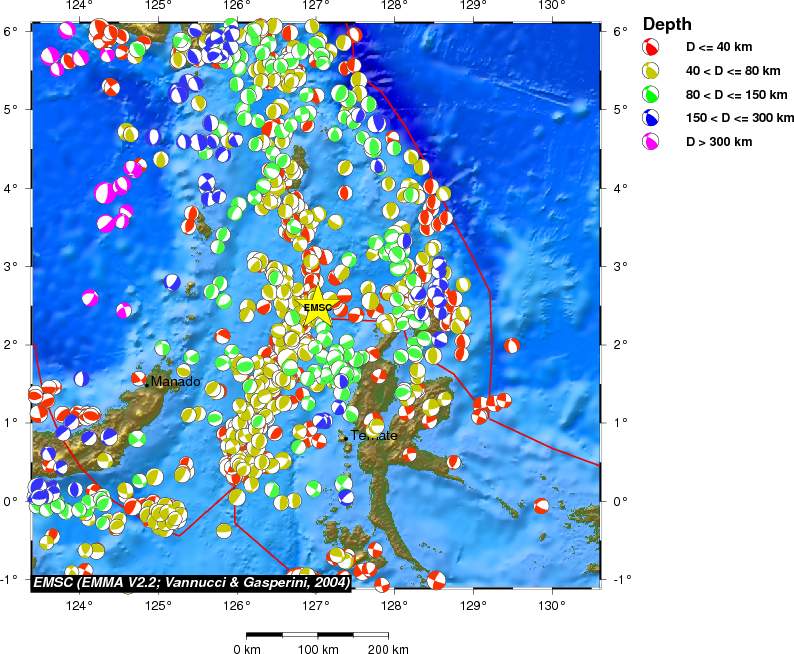Screen dimensions: 794x654
Task: Click the 200 km scale bar label
Action: click(388, 649)
